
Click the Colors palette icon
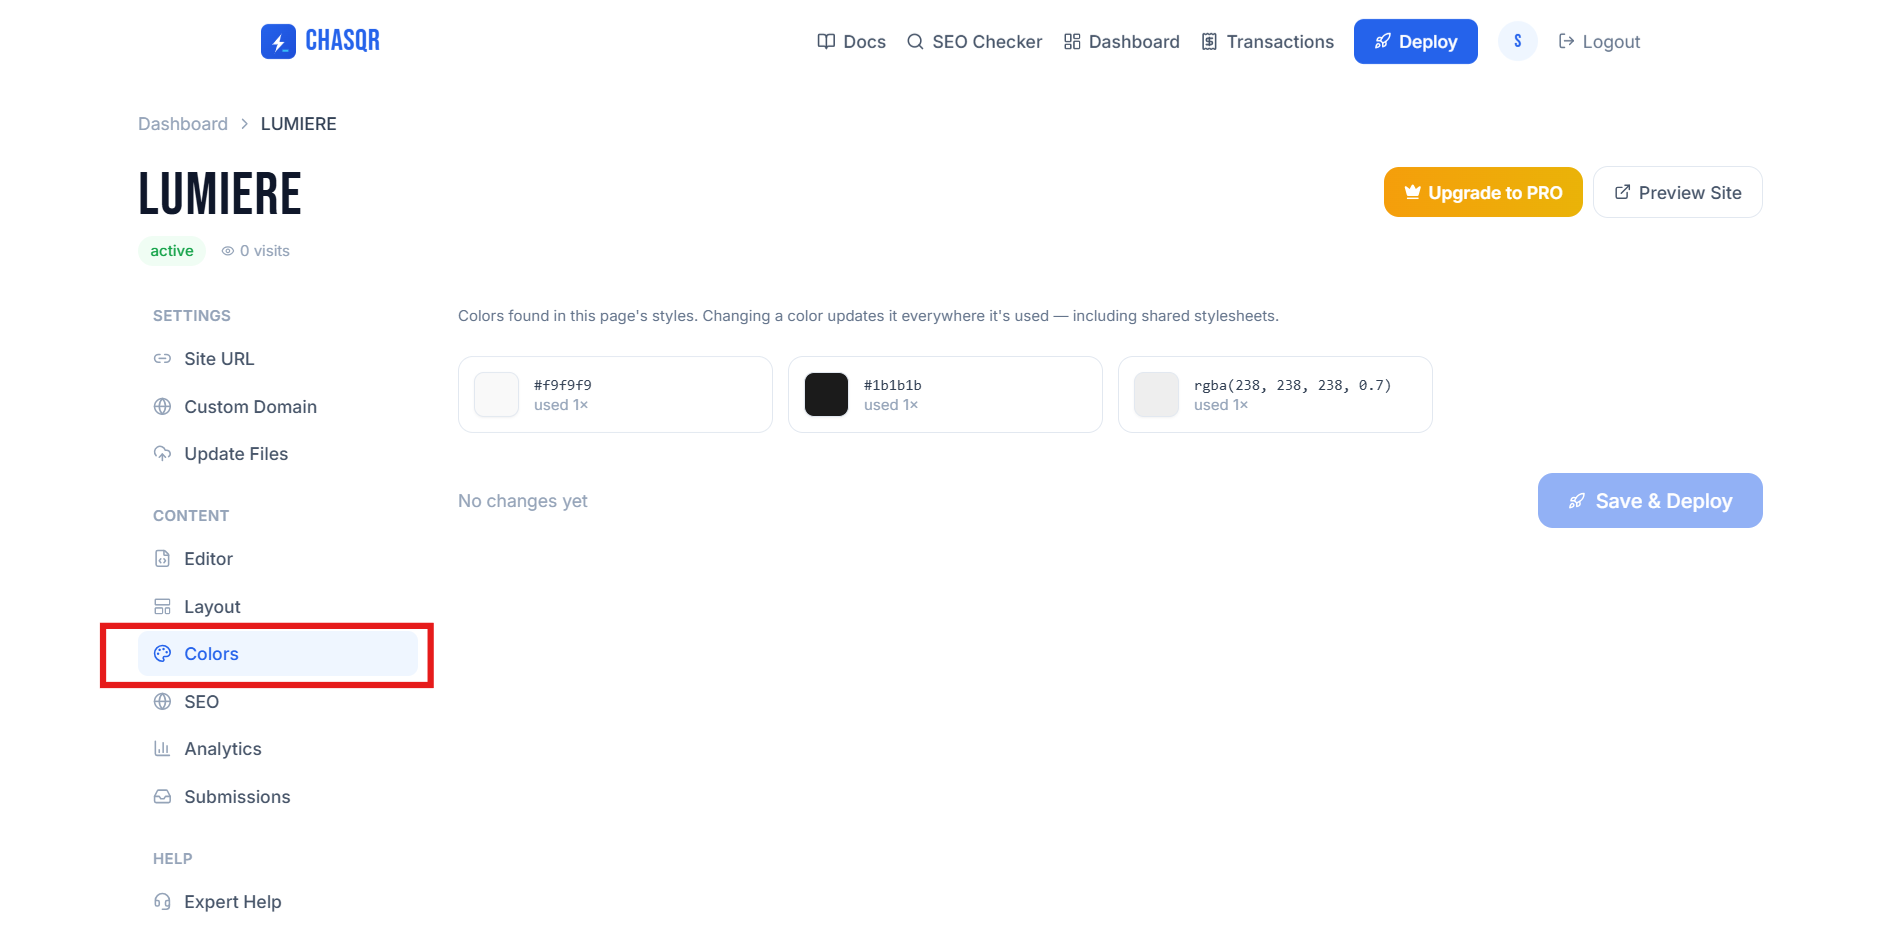[x=162, y=653]
